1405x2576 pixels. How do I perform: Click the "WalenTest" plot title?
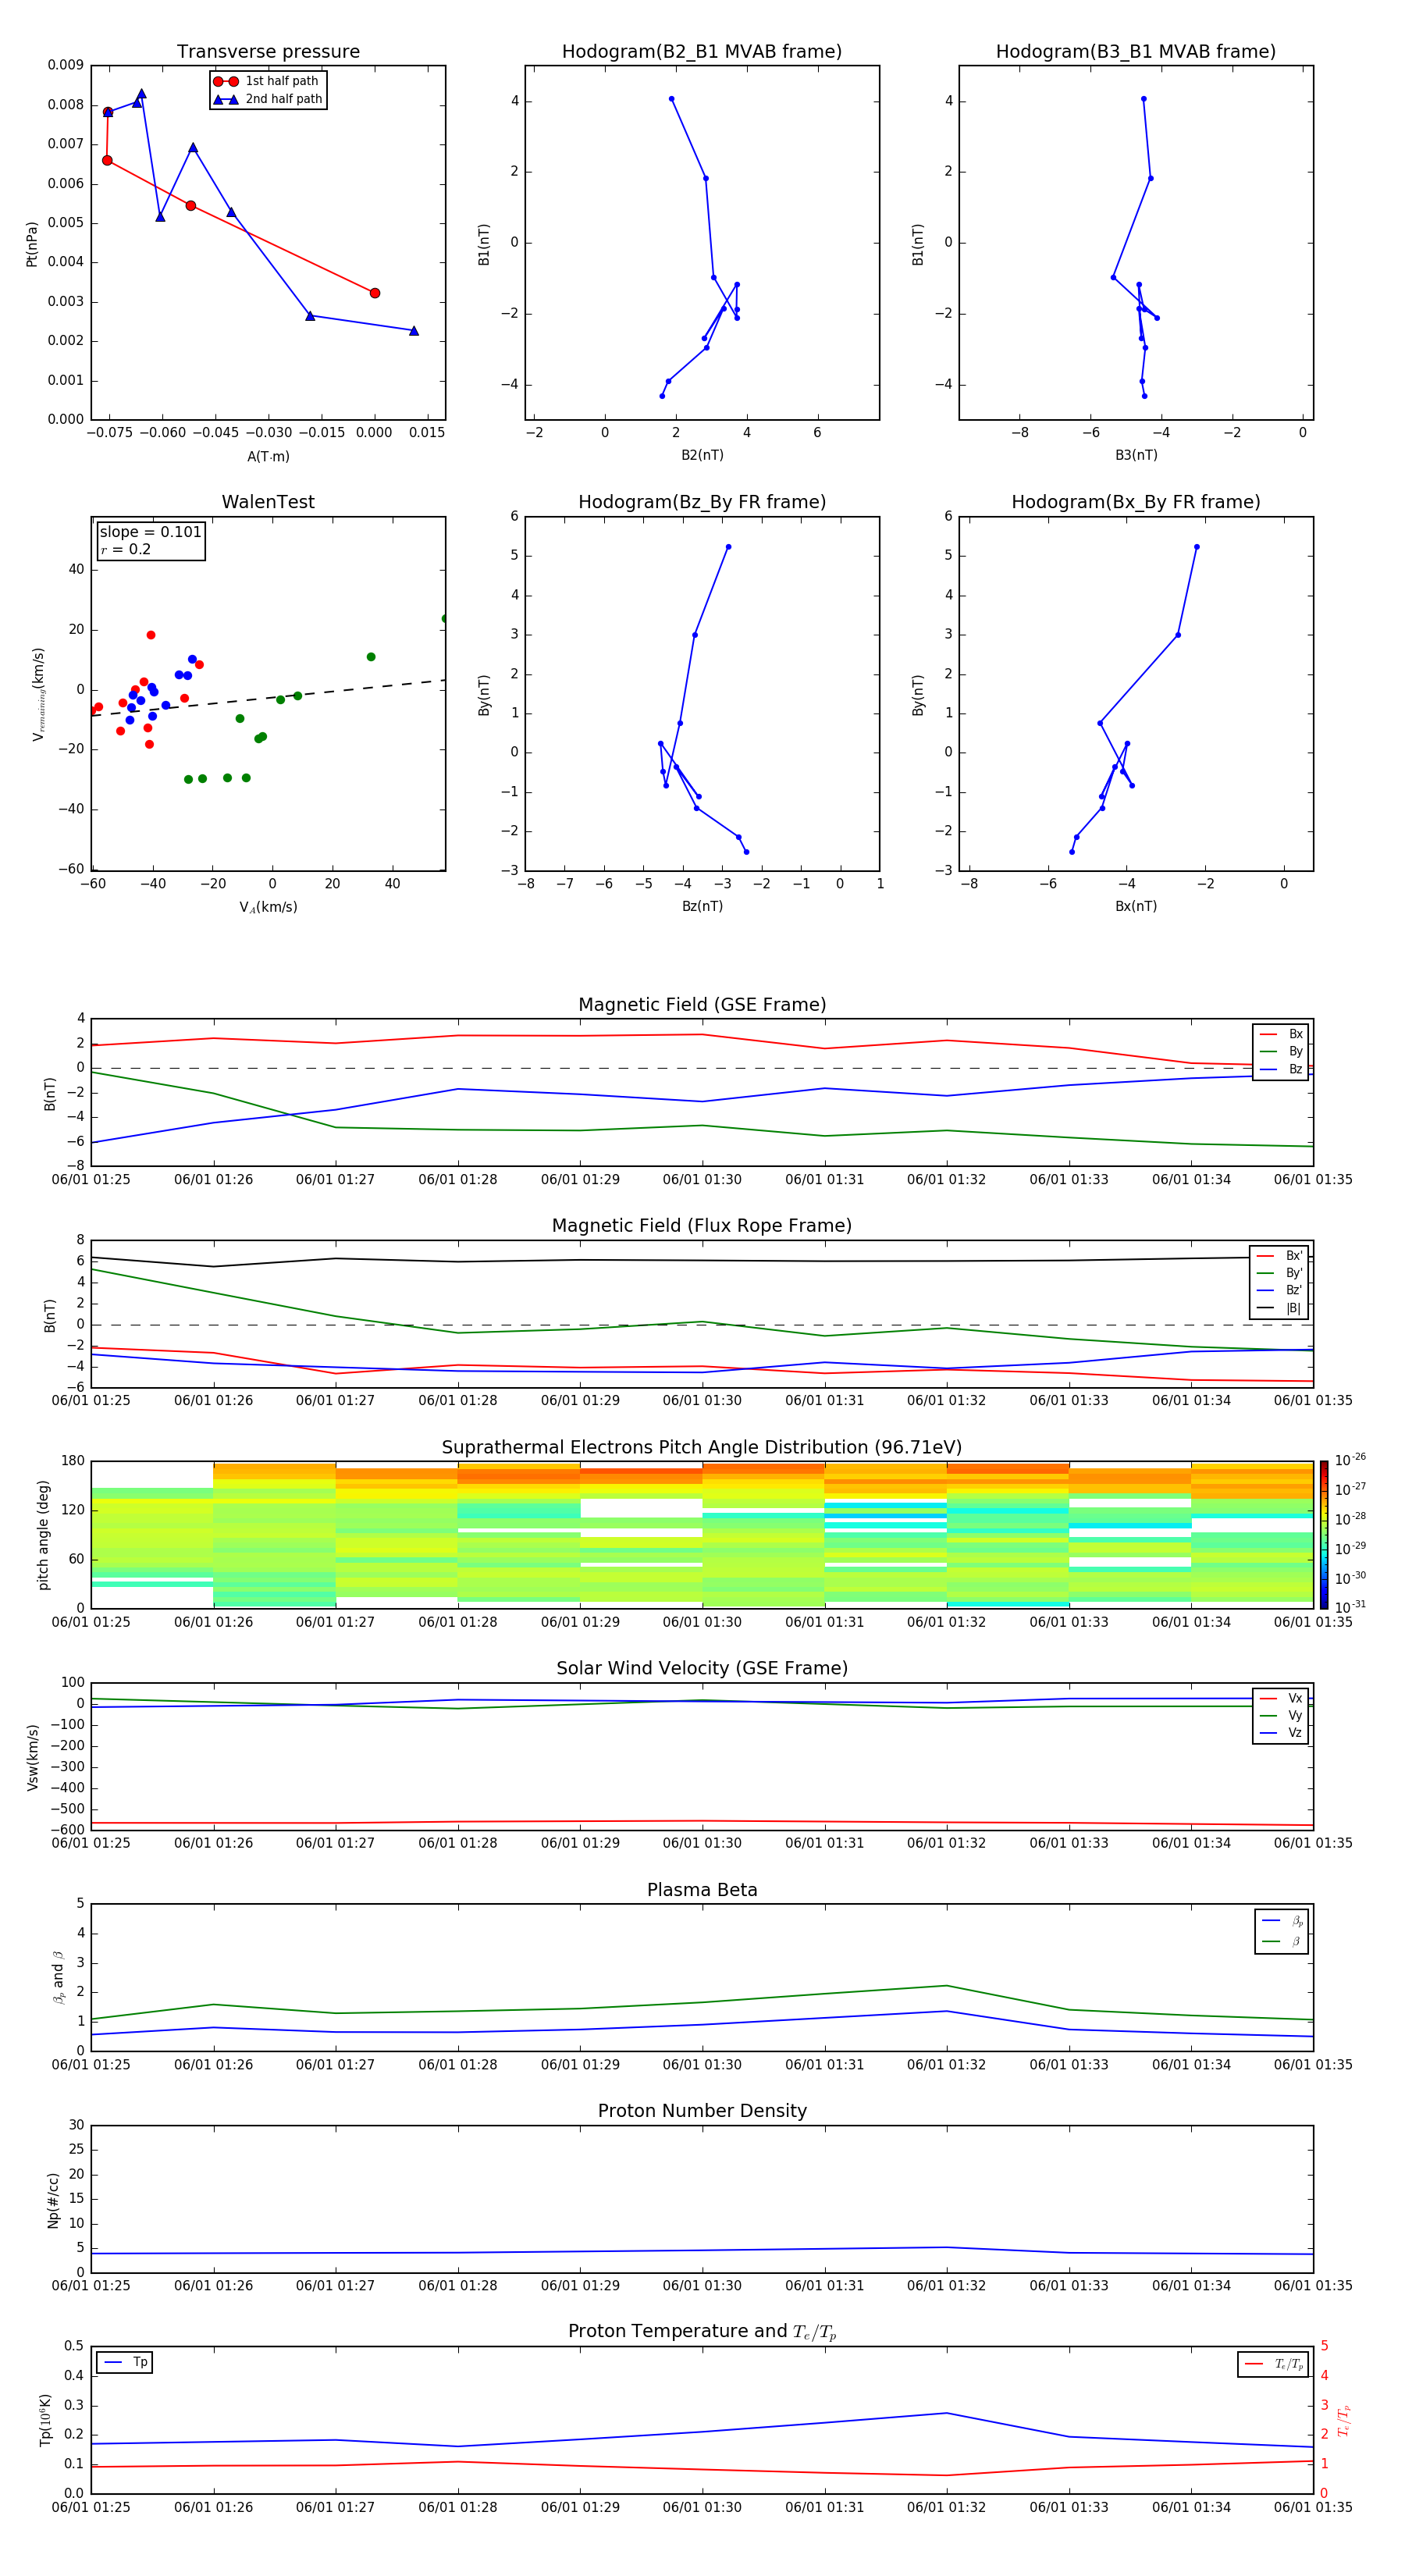pos(268,502)
